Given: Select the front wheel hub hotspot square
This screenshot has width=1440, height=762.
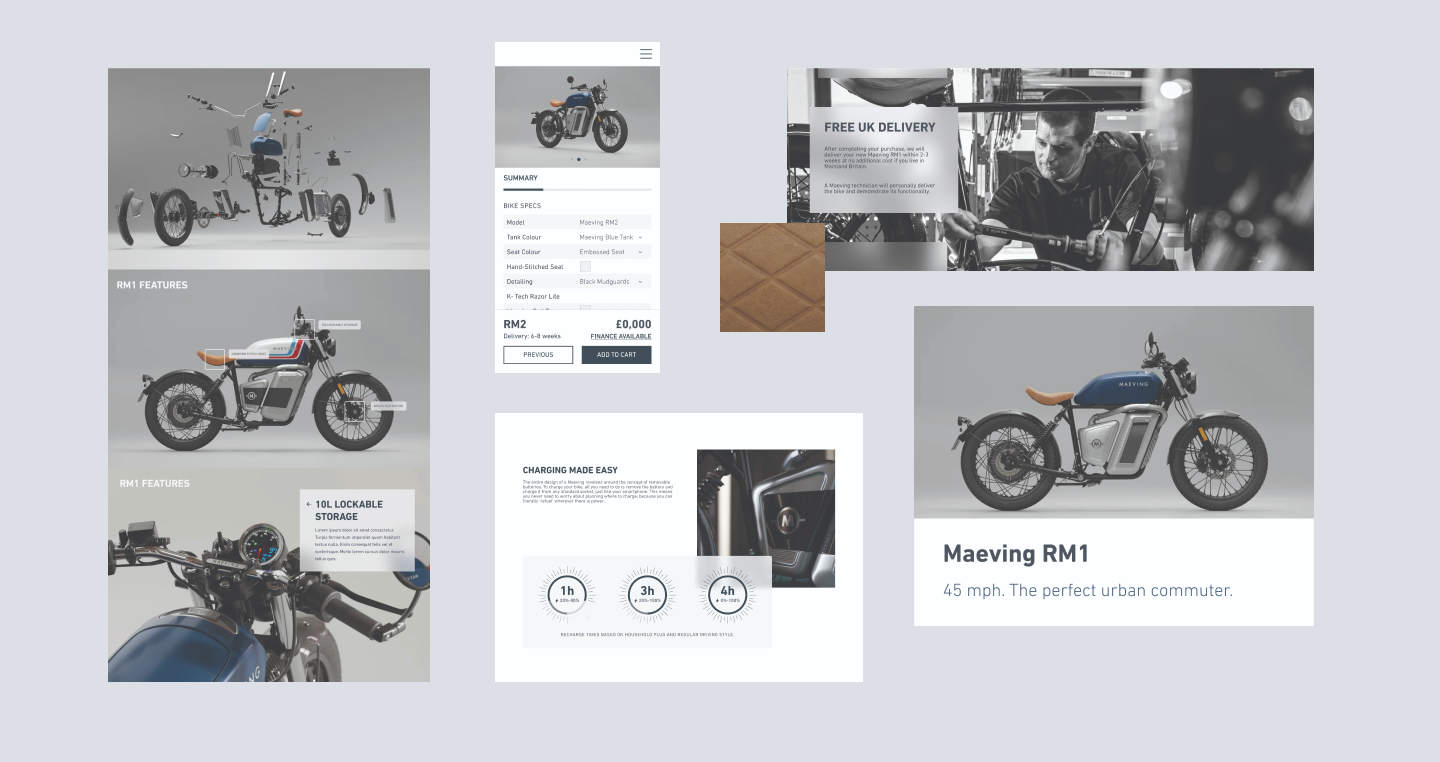Looking at the screenshot, I should (353, 411).
